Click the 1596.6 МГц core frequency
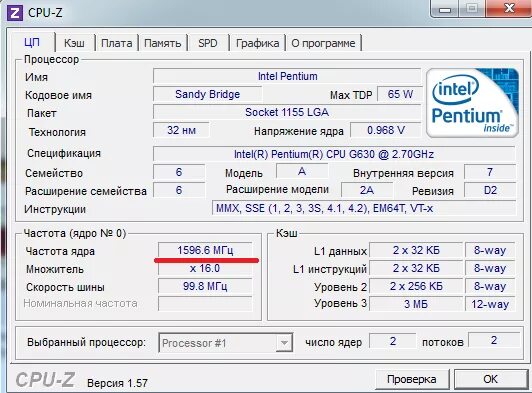The image size is (532, 393). (205, 250)
